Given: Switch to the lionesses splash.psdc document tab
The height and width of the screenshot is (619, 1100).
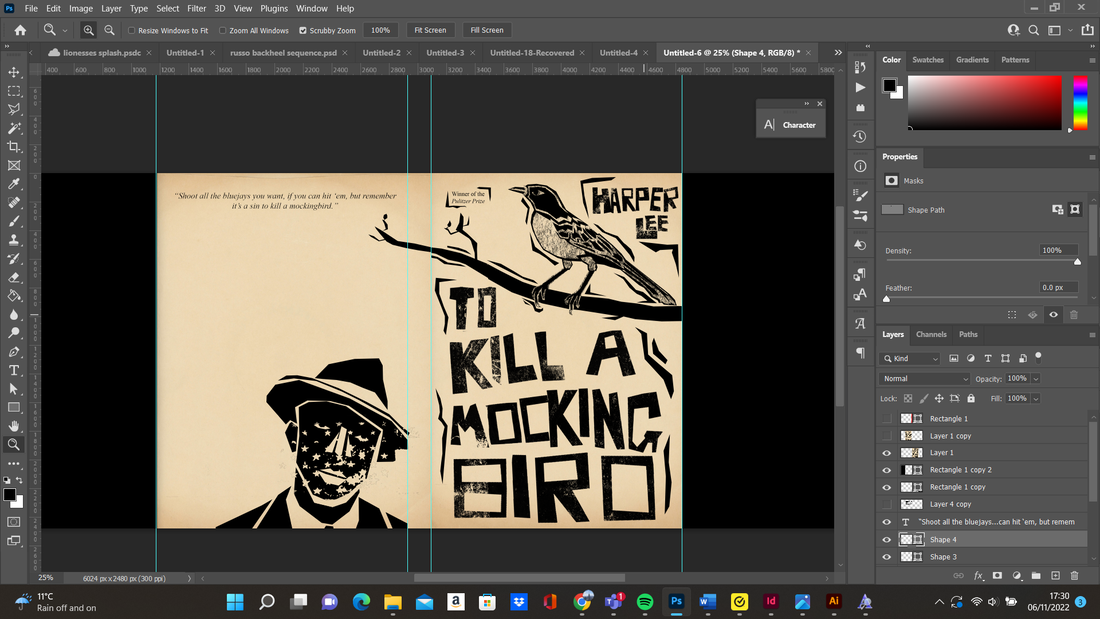Looking at the screenshot, I should tap(100, 53).
